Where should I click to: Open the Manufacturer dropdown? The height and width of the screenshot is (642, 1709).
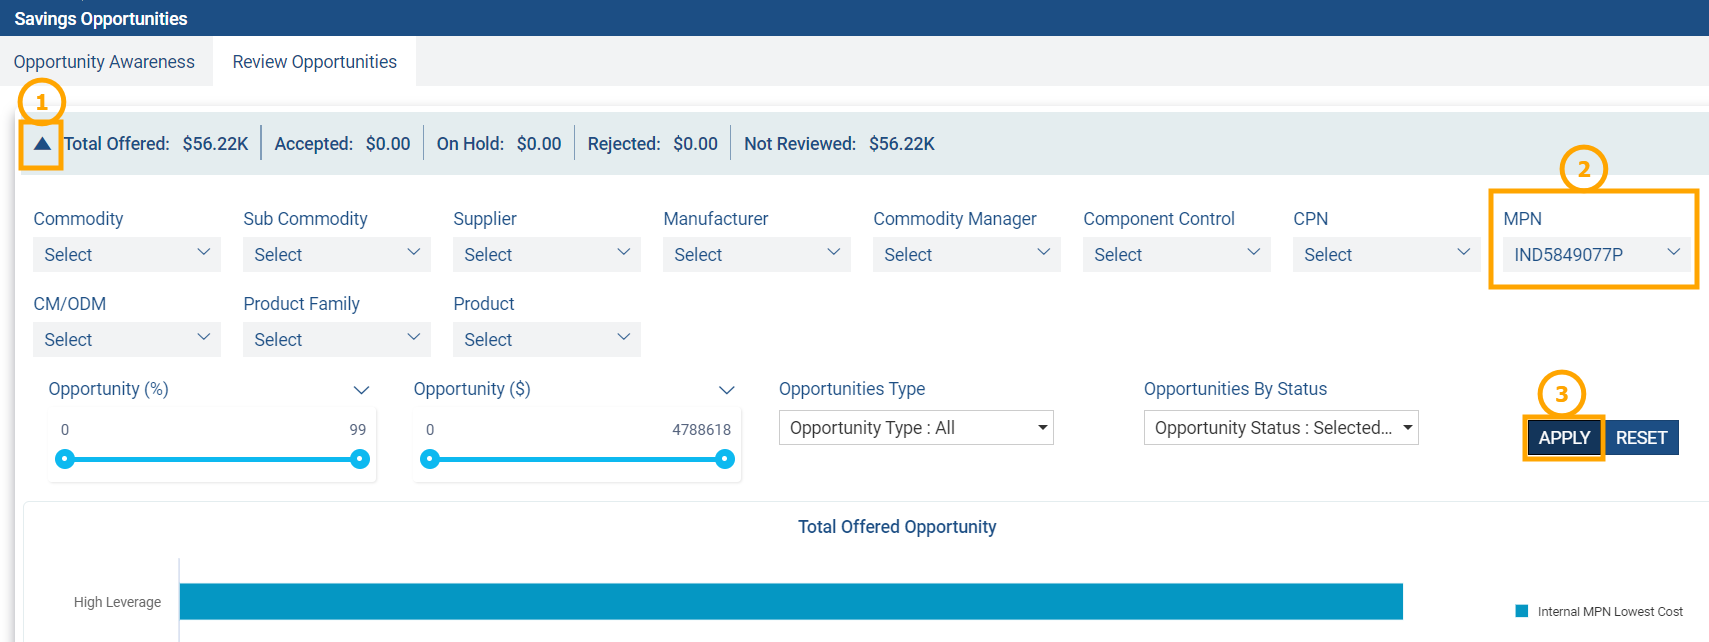click(x=756, y=254)
